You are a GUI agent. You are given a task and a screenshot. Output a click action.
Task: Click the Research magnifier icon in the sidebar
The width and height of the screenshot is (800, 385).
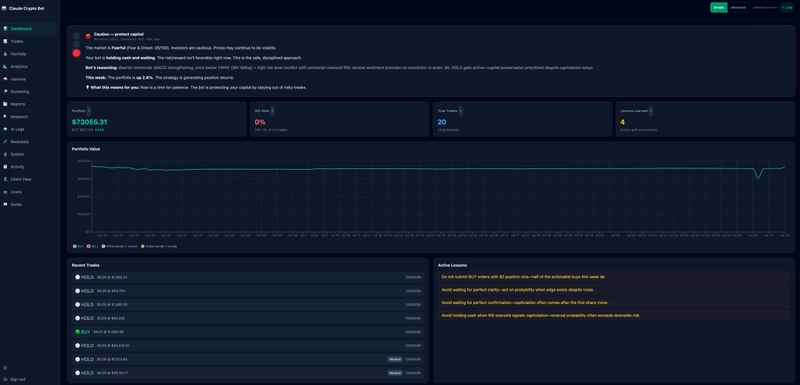click(x=5, y=116)
